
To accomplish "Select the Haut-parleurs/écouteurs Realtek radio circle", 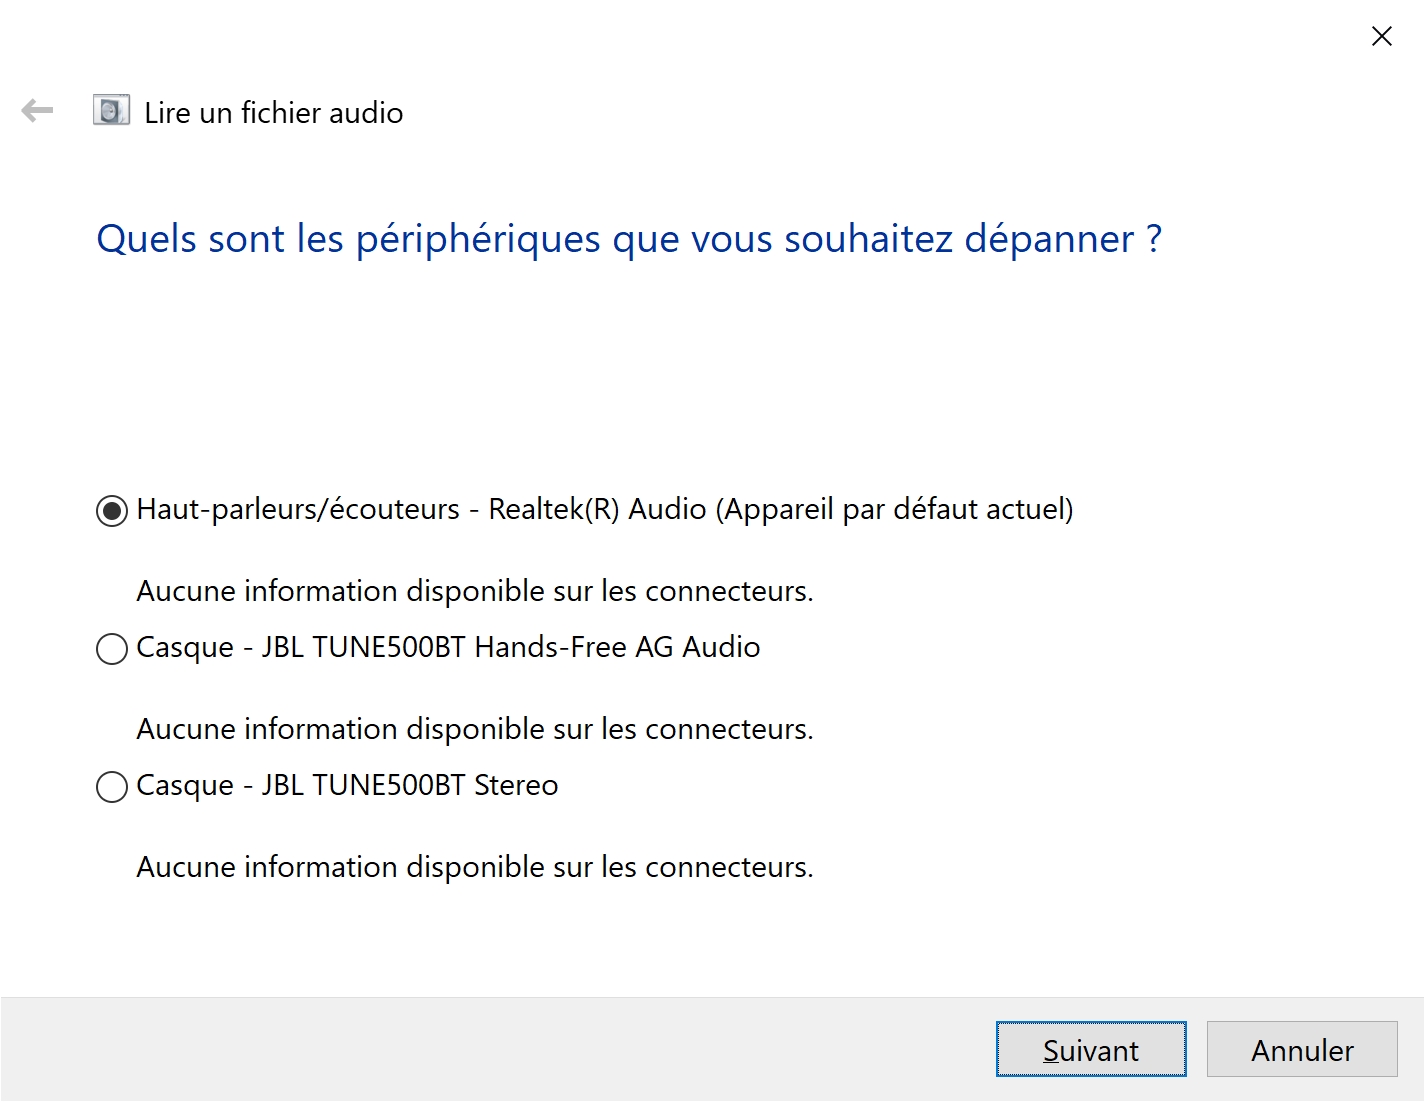I will click(112, 511).
